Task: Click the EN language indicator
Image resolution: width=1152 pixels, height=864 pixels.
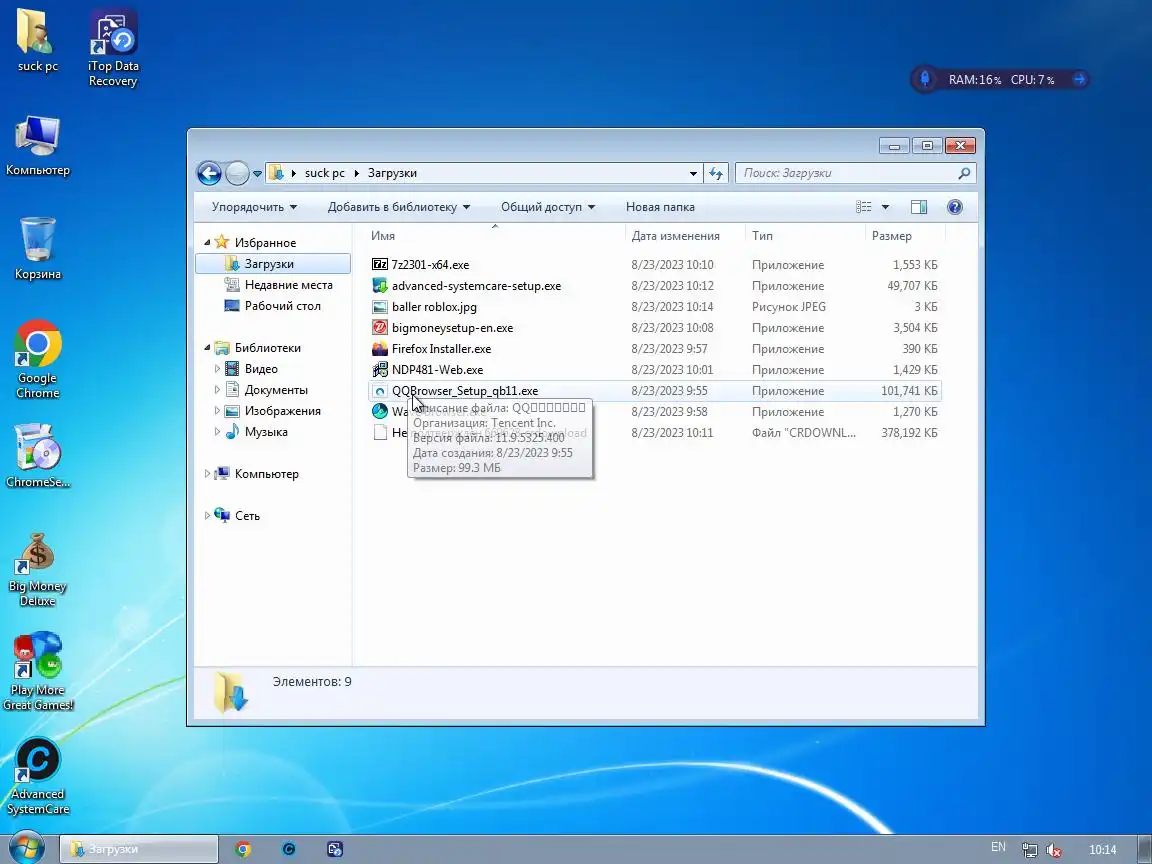Action: coord(998,847)
